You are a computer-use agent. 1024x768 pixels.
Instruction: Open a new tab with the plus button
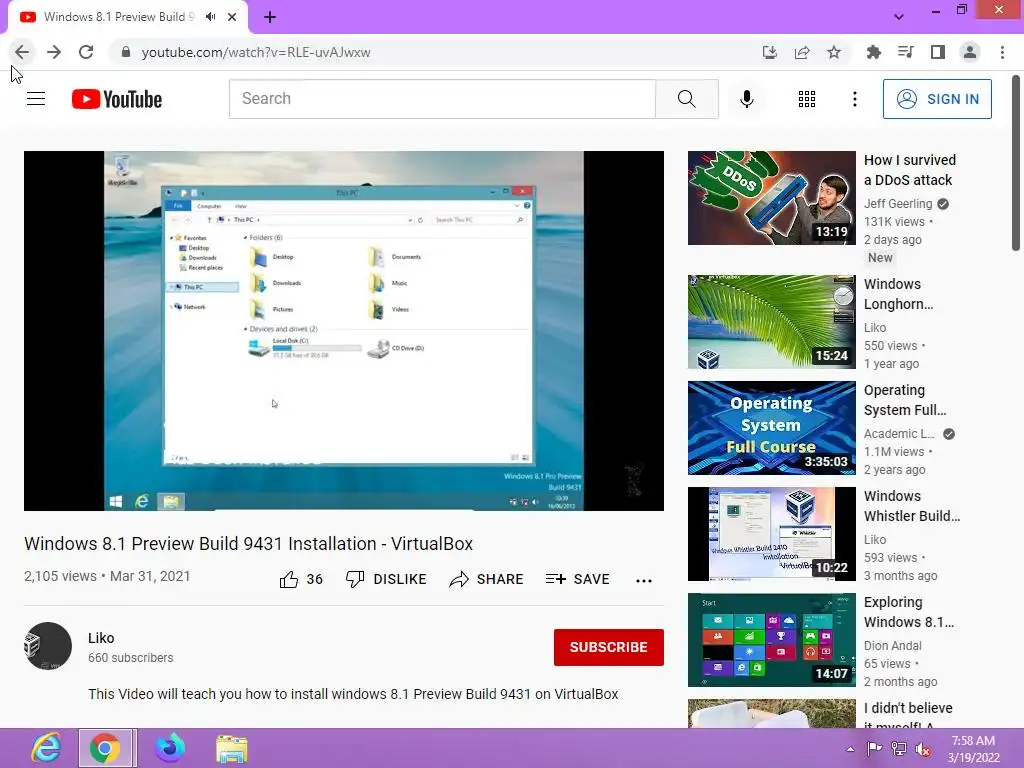270,17
